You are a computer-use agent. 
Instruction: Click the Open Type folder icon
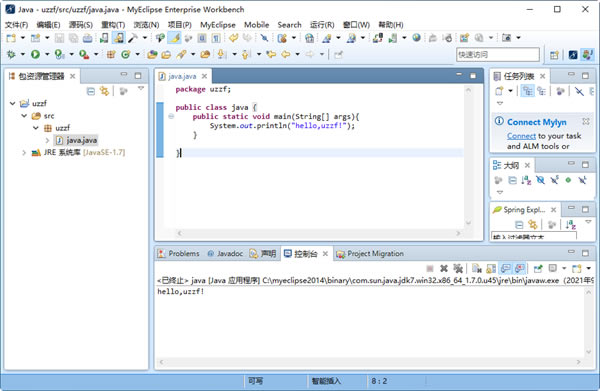tap(152, 55)
